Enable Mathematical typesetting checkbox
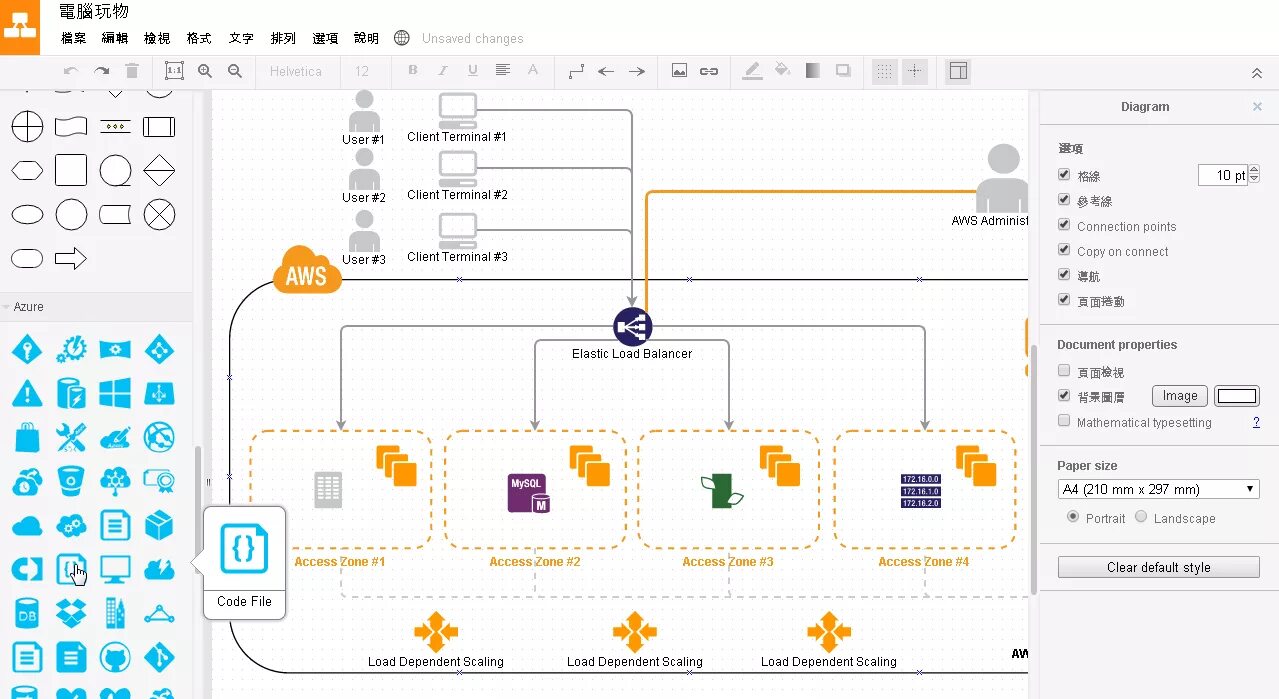 (1064, 421)
